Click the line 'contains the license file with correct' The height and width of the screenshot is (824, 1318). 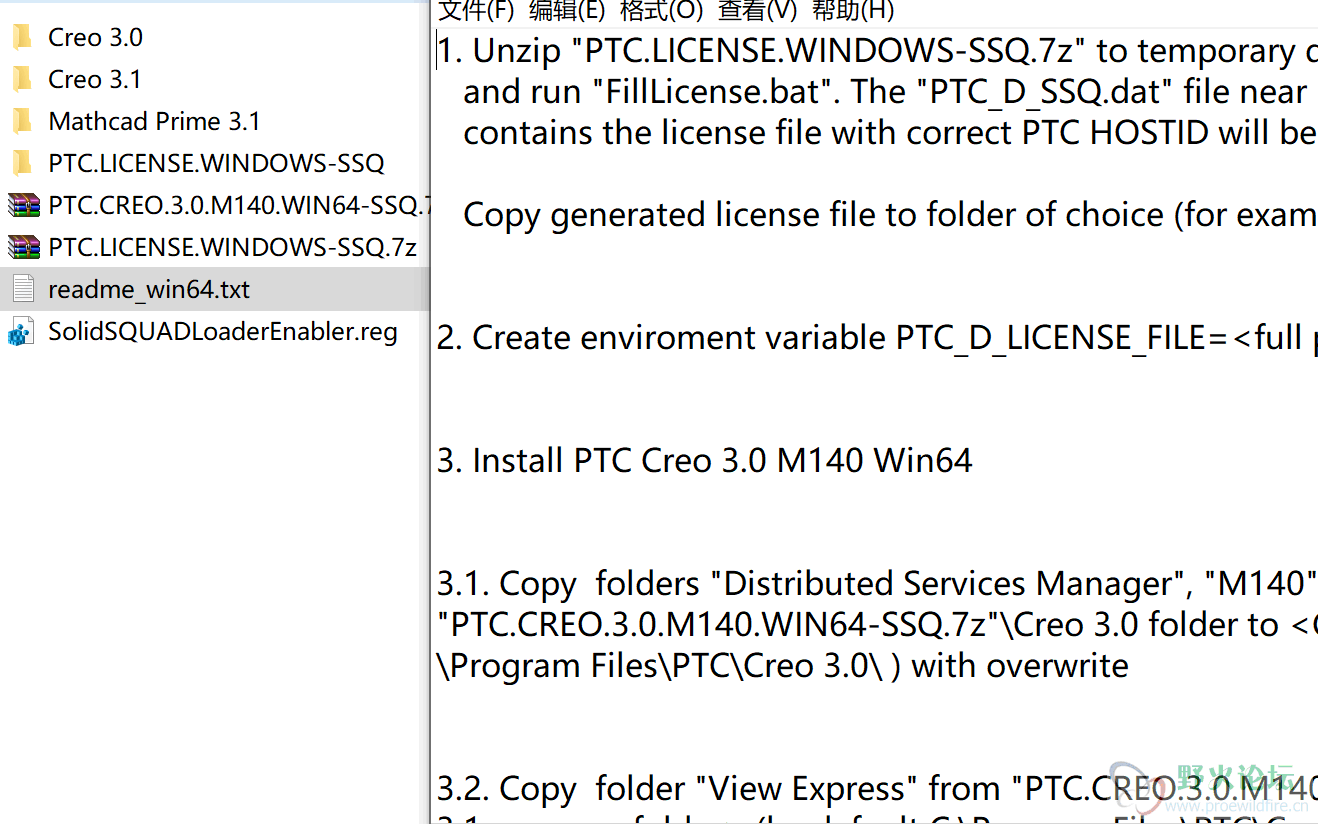point(890,133)
